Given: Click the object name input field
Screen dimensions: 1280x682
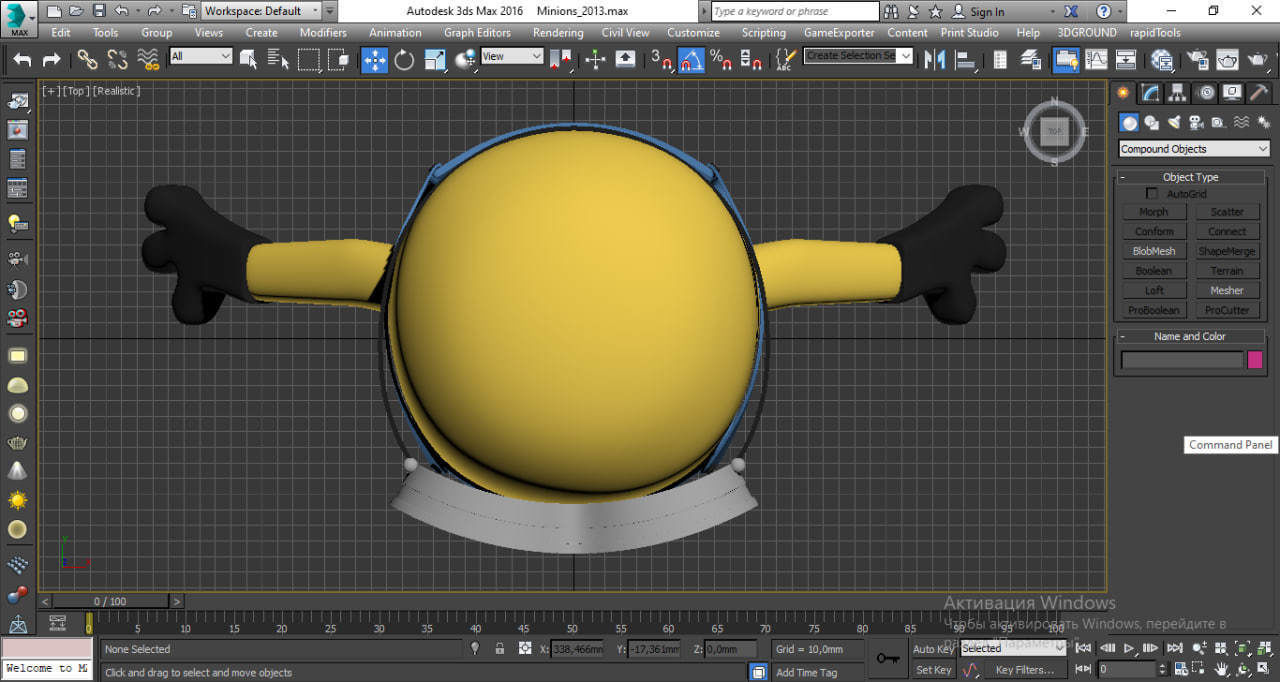Looking at the screenshot, I should [x=1182, y=360].
